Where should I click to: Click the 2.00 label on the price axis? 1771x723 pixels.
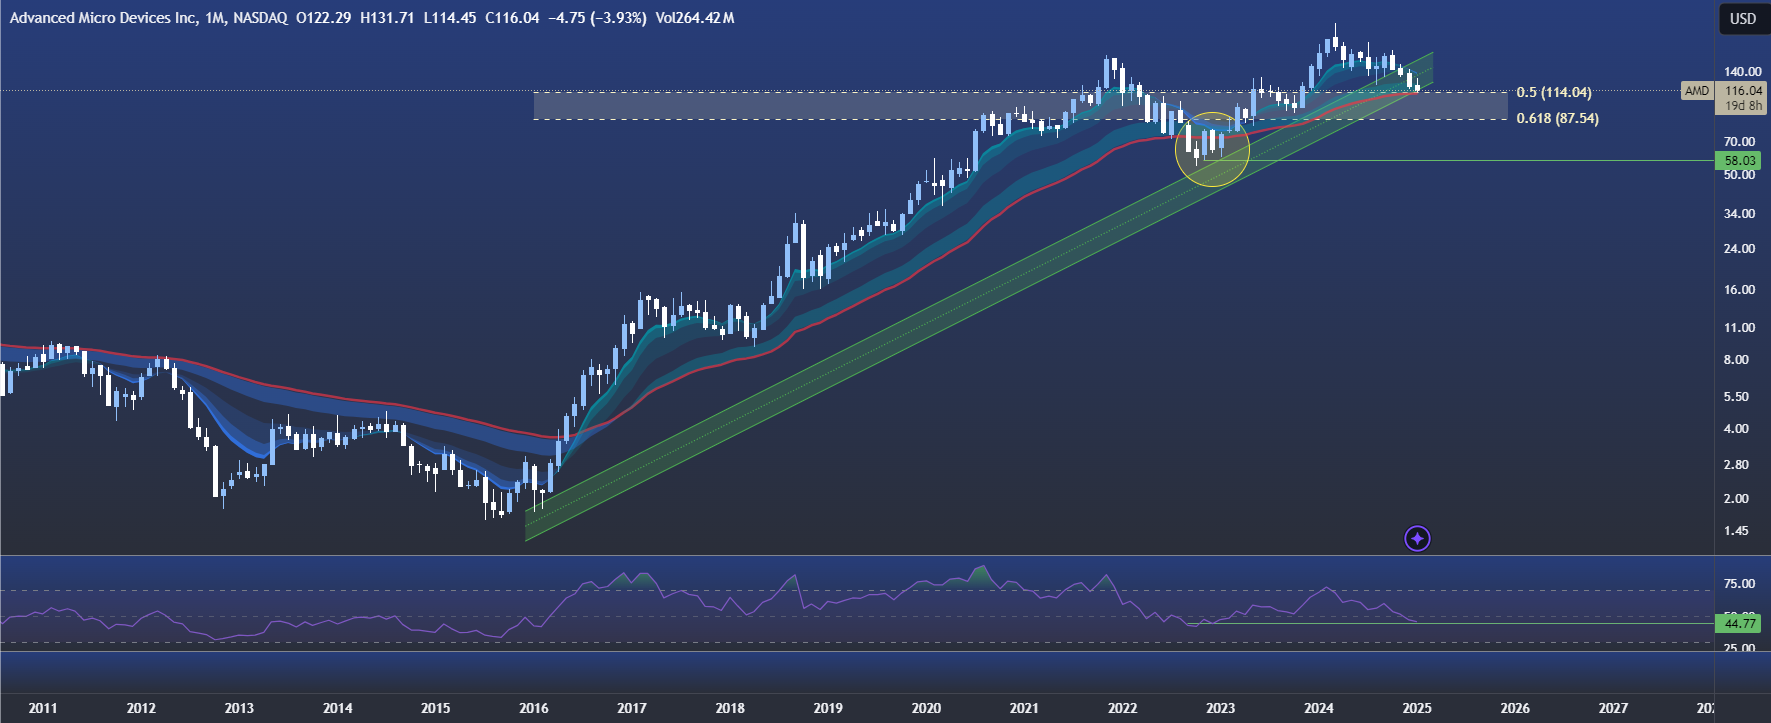tap(1736, 499)
